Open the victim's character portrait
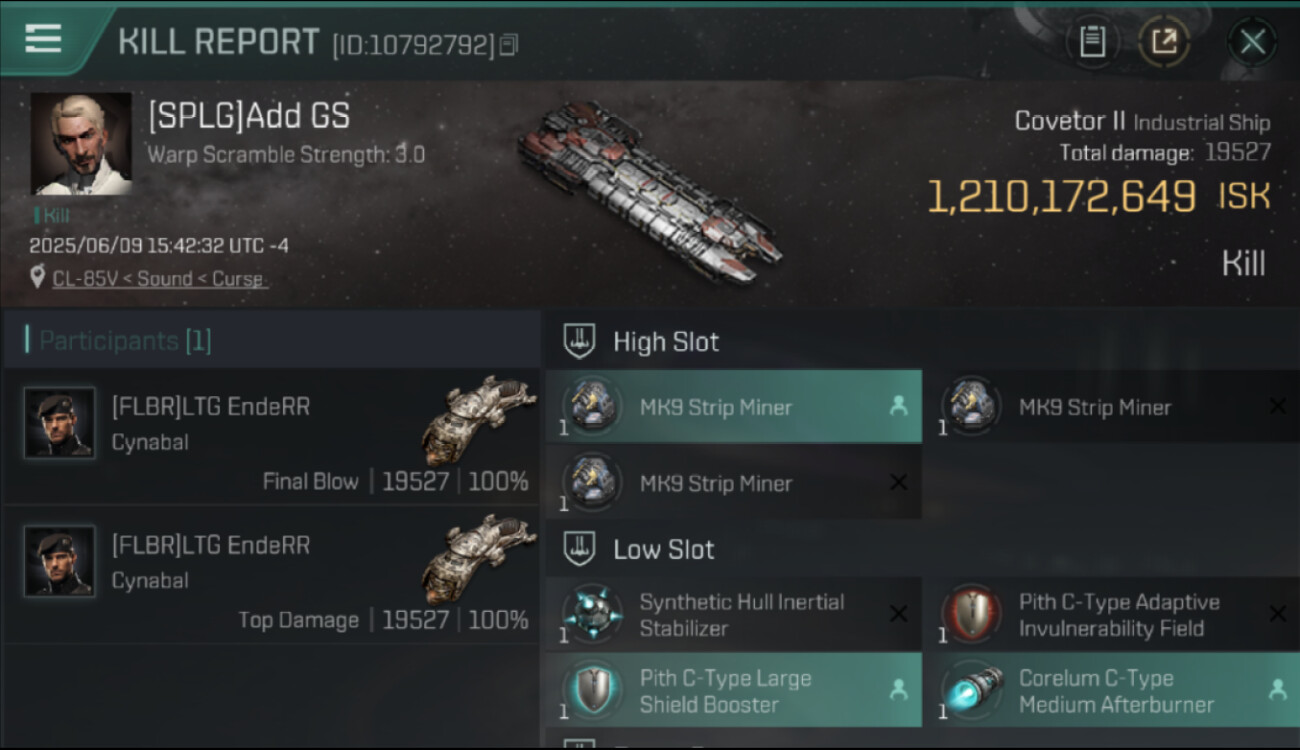Image resolution: width=1300 pixels, height=750 pixels. pos(81,143)
